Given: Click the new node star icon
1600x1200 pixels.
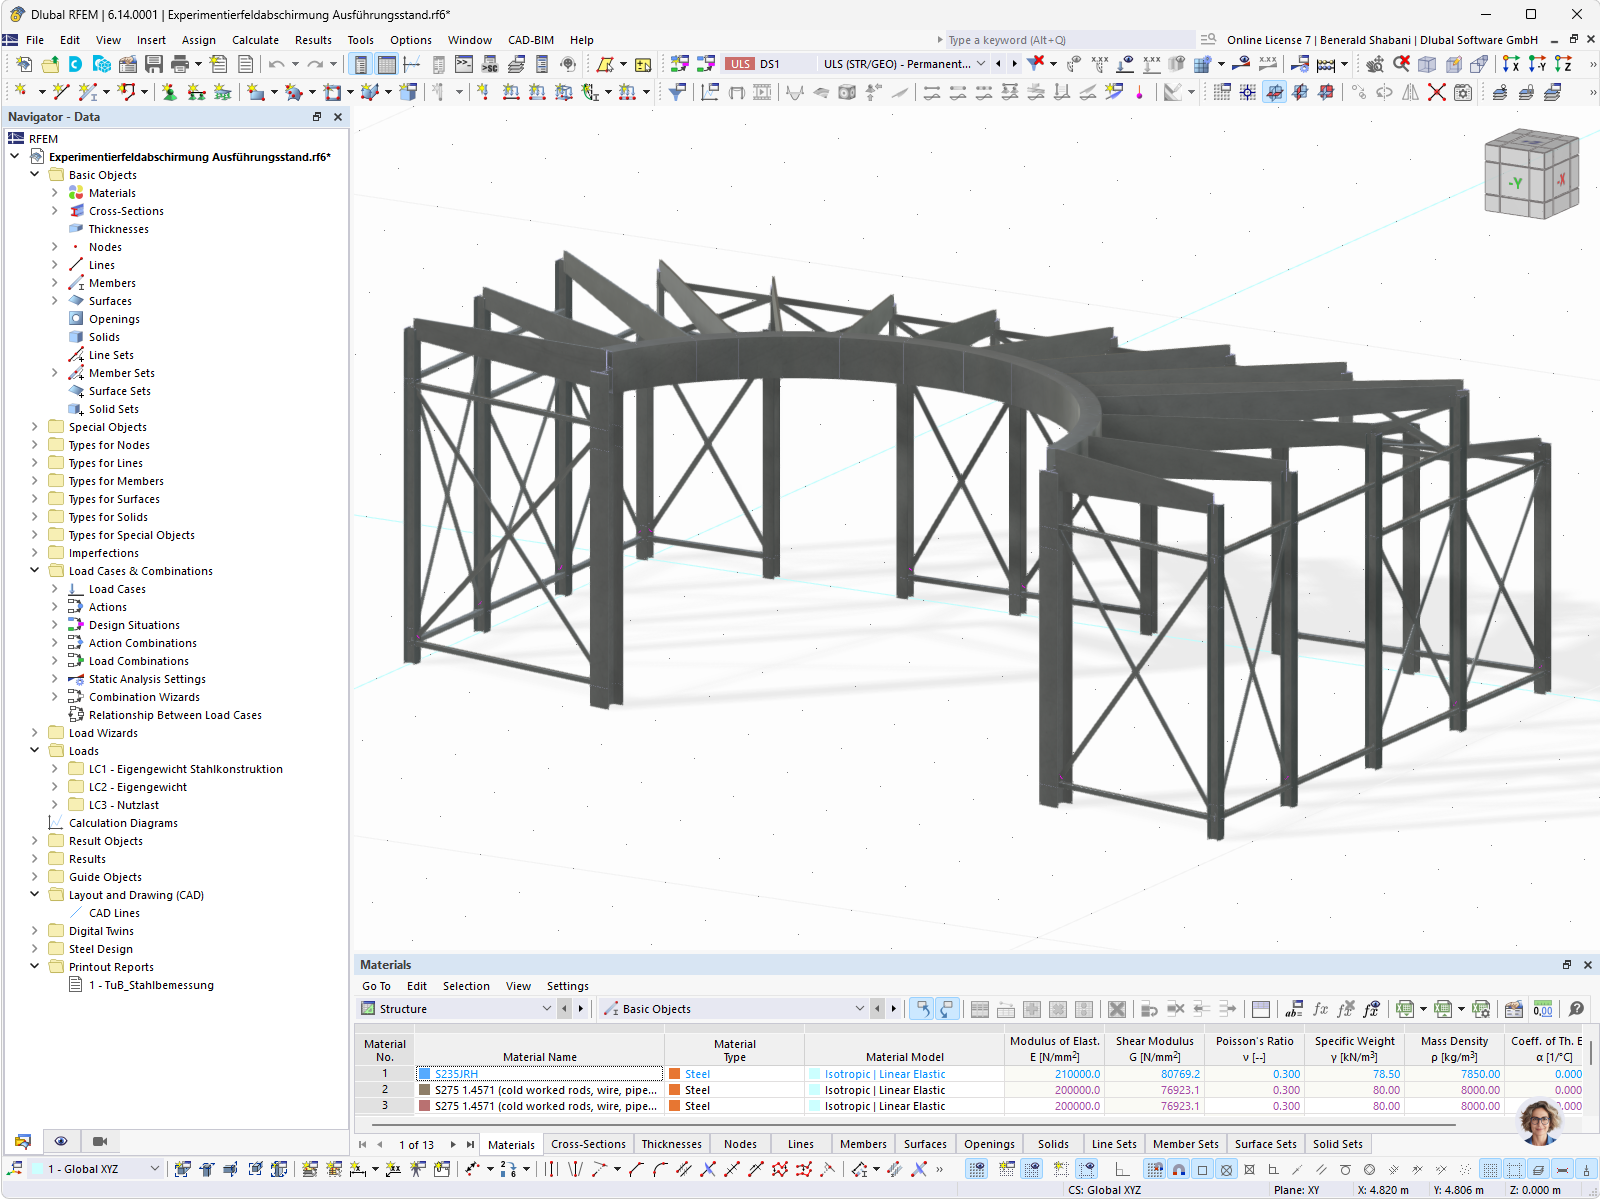Looking at the screenshot, I should [20, 92].
